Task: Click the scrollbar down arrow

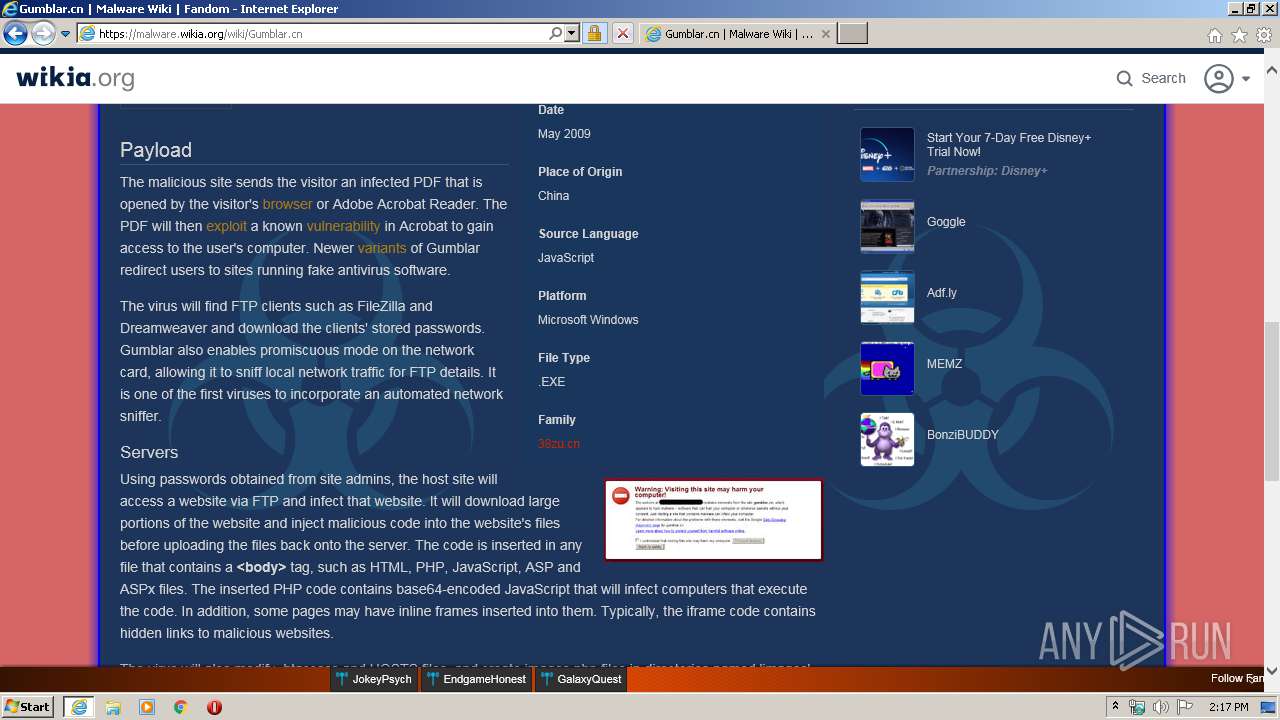Action: point(1272,670)
